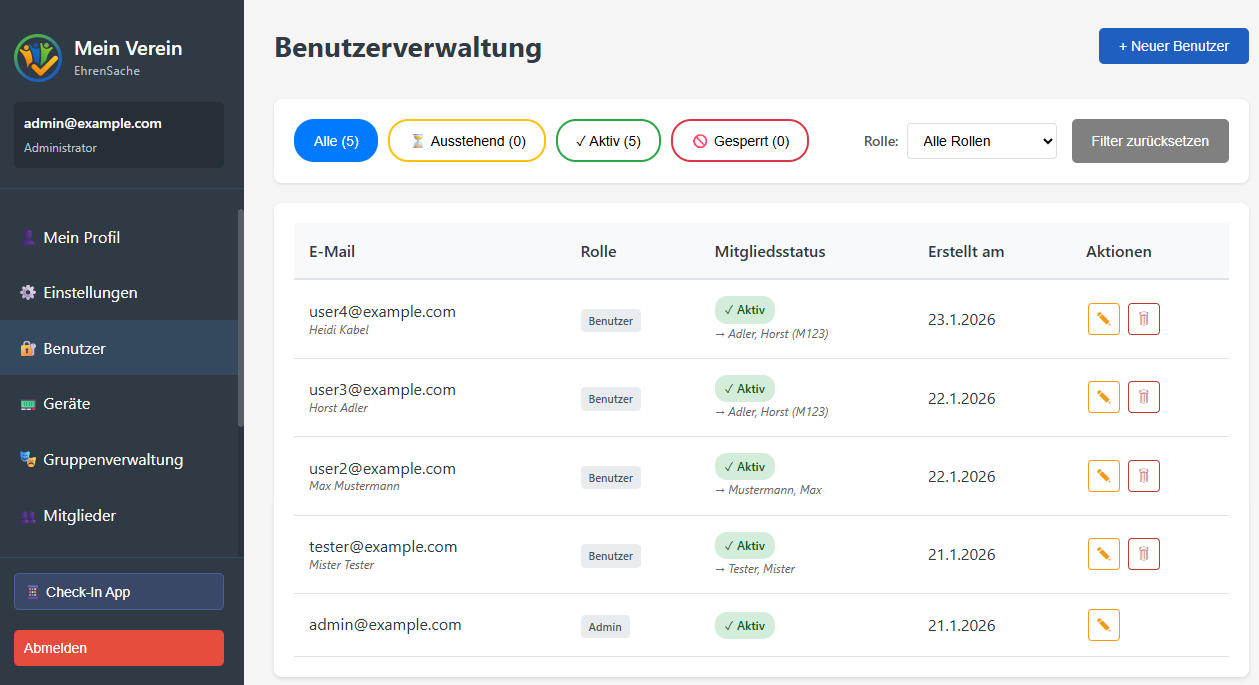Image resolution: width=1259 pixels, height=685 pixels.
Task: Delete user4@example.com using the trash icon
Action: (x=1143, y=320)
